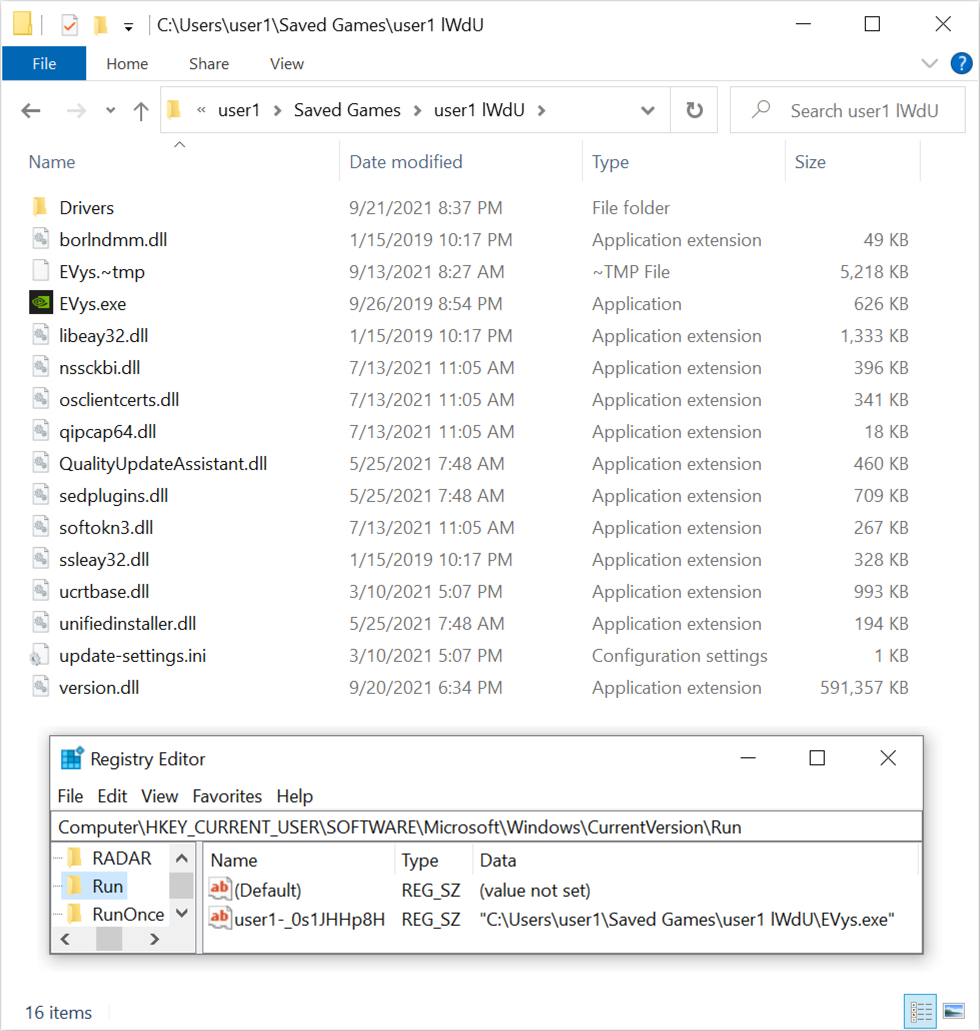Select the Saved Games breadcrumb segment

click(347, 110)
